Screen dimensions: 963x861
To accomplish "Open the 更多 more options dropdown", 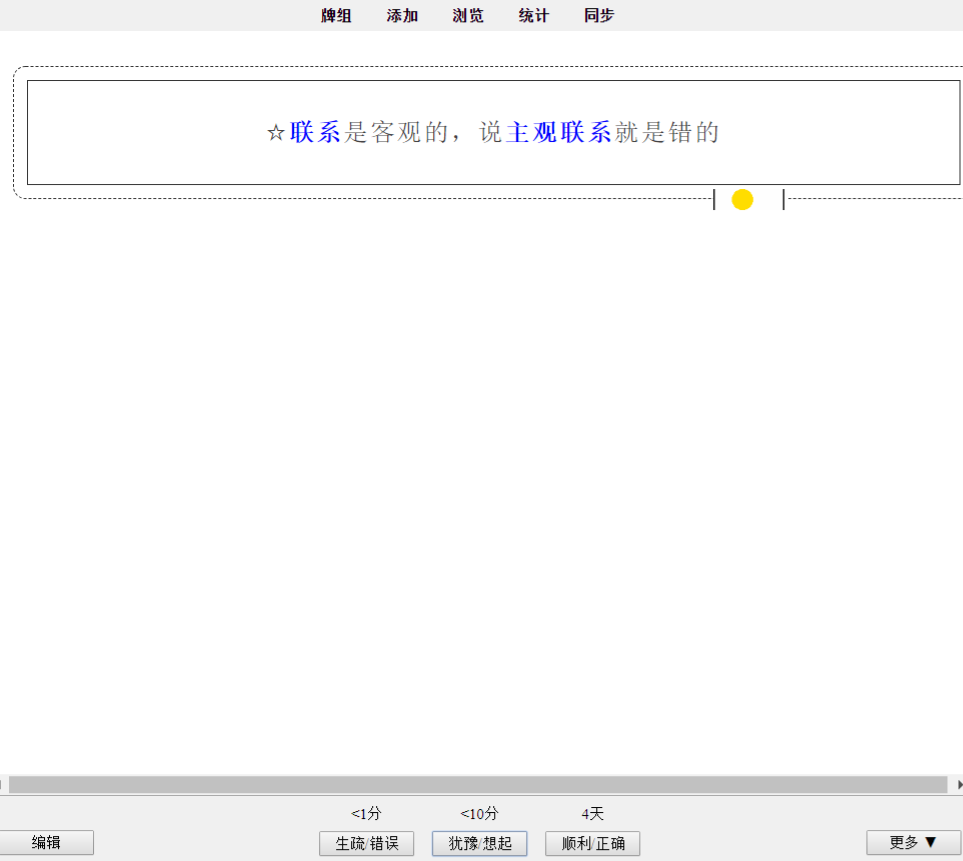I will 913,842.
